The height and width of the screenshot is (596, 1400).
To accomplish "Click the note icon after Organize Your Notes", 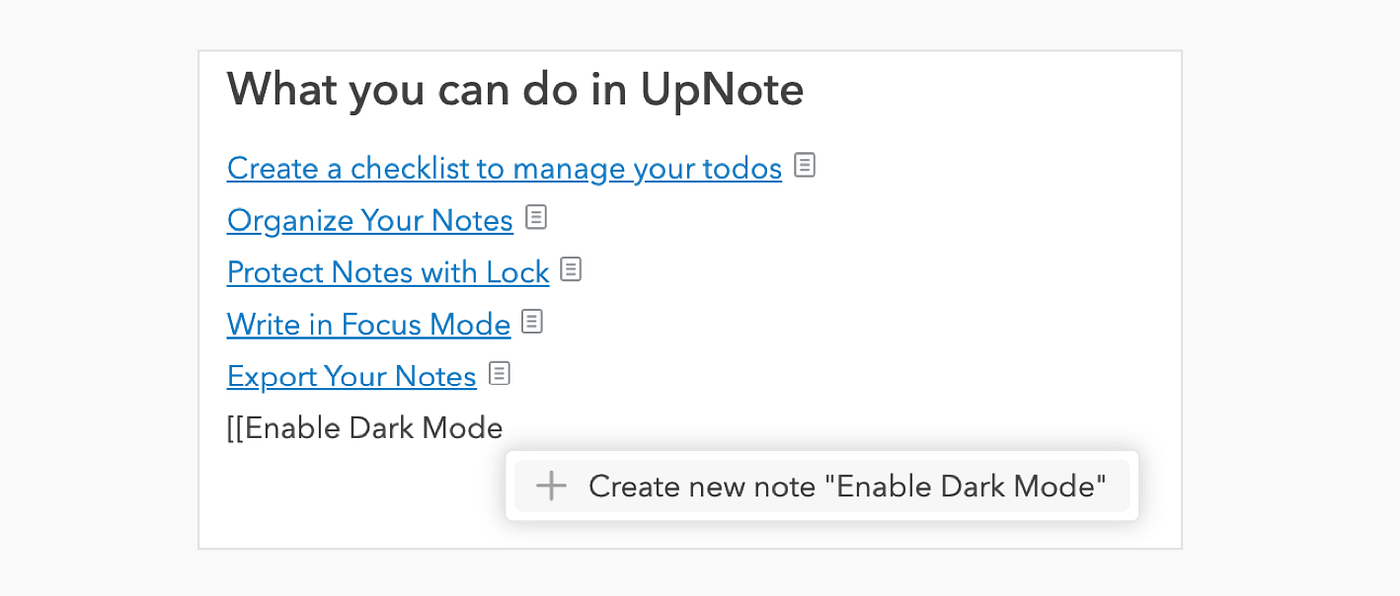I will point(537,218).
